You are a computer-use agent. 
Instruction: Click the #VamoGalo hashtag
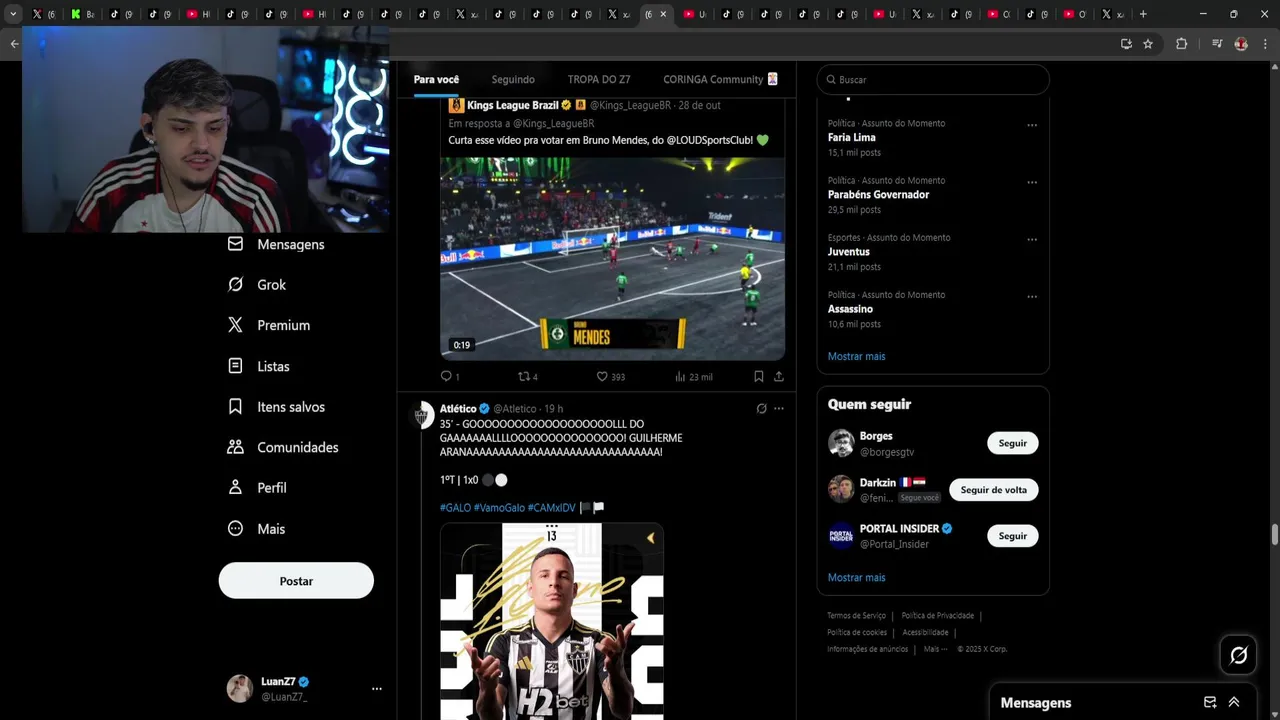(499, 508)
